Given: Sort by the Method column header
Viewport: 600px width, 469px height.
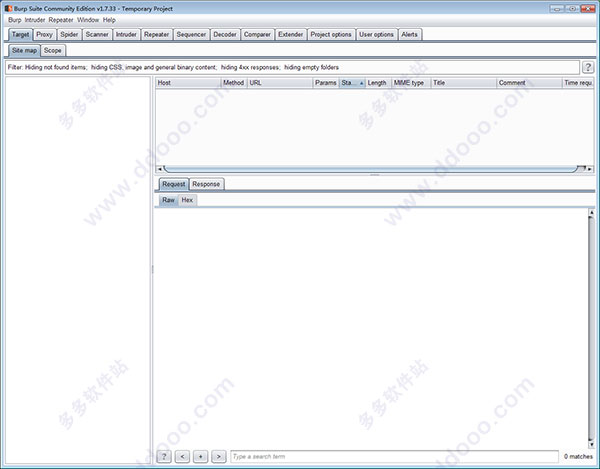Looking at the screenshot, I should (234, 83).
